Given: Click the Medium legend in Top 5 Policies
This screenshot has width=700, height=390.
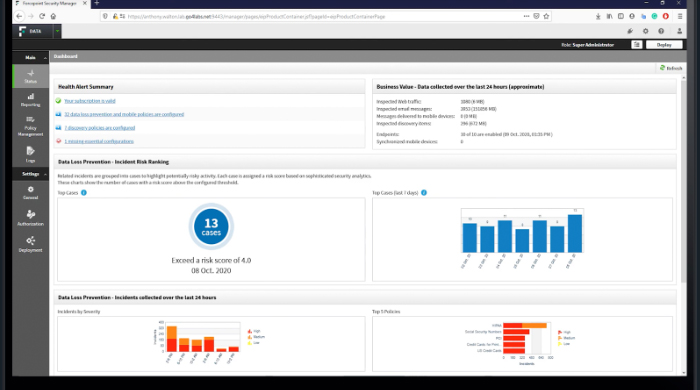Looking at the screenshot, I should 567,338.
